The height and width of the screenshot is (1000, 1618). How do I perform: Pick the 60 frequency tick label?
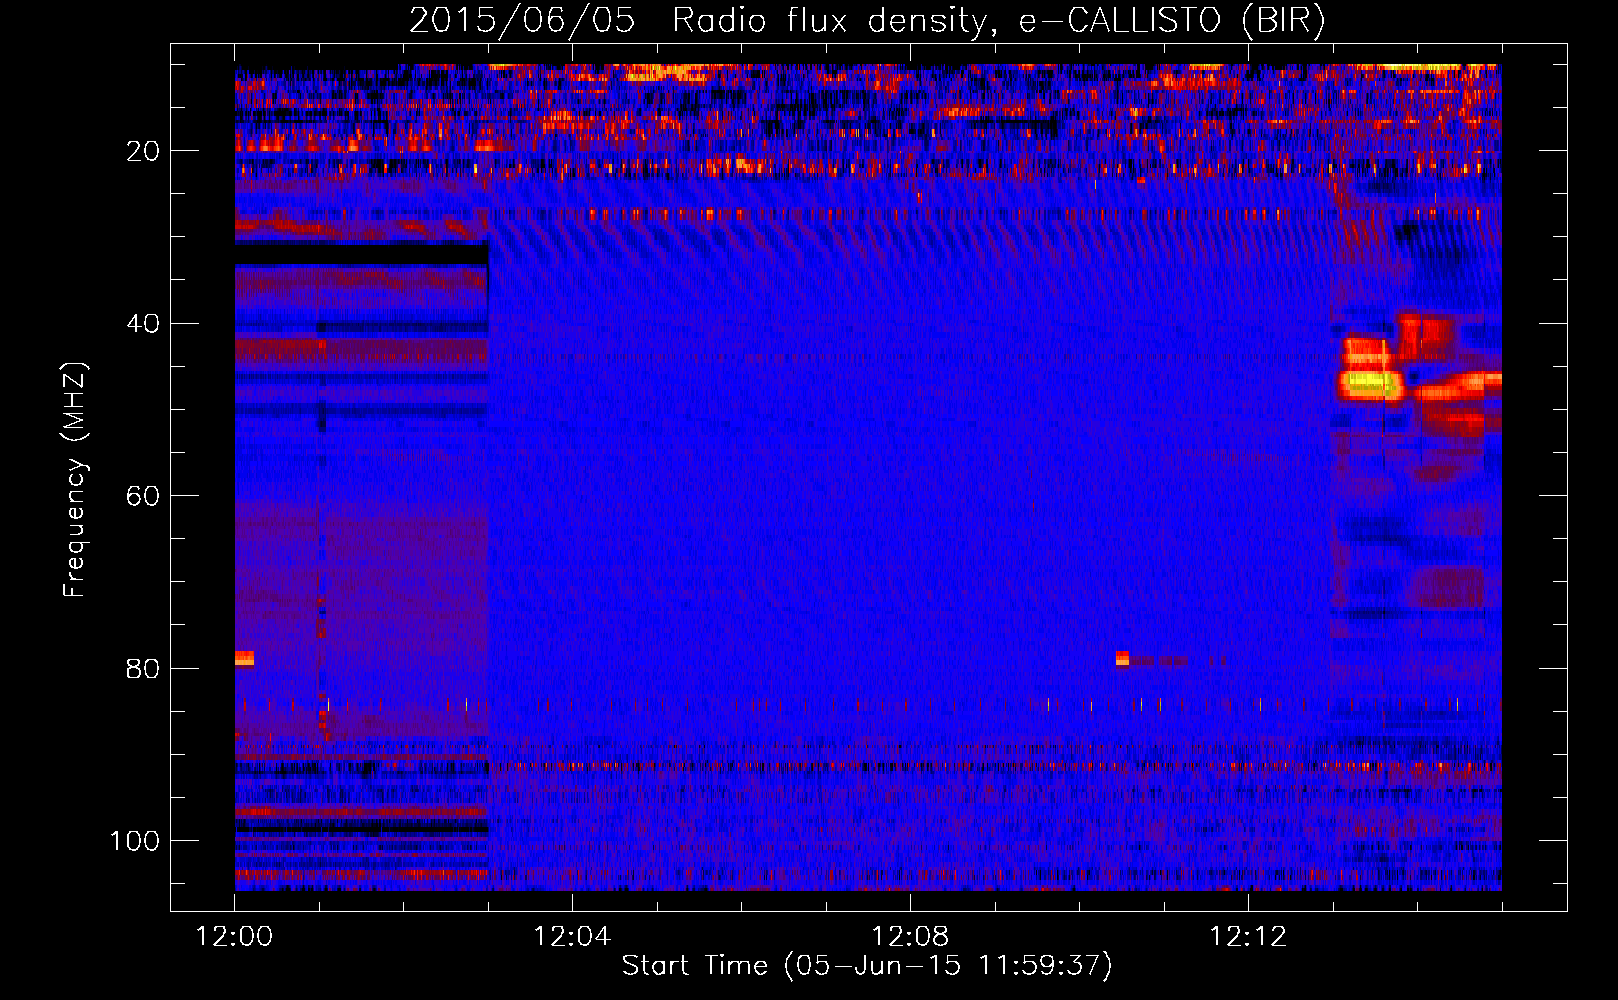[143, 496]
